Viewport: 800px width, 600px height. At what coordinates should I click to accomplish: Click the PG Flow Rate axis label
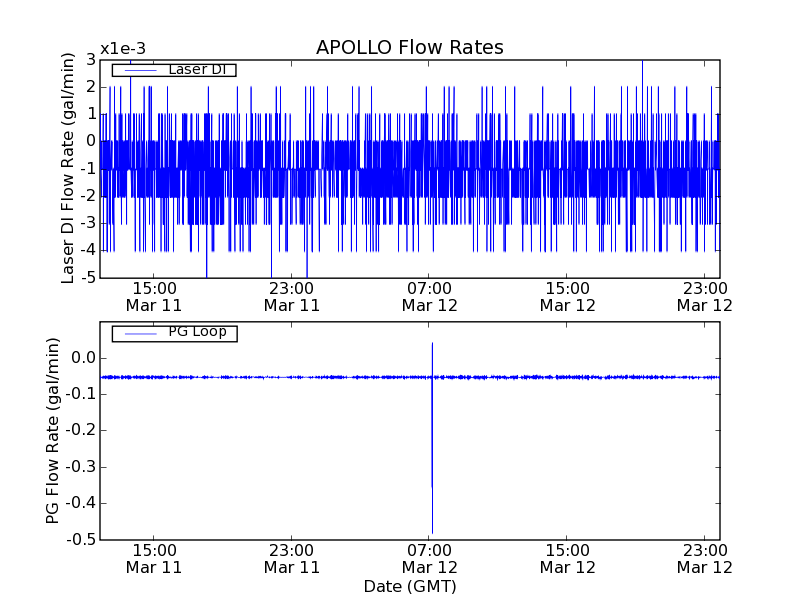[x=53, y=431]
